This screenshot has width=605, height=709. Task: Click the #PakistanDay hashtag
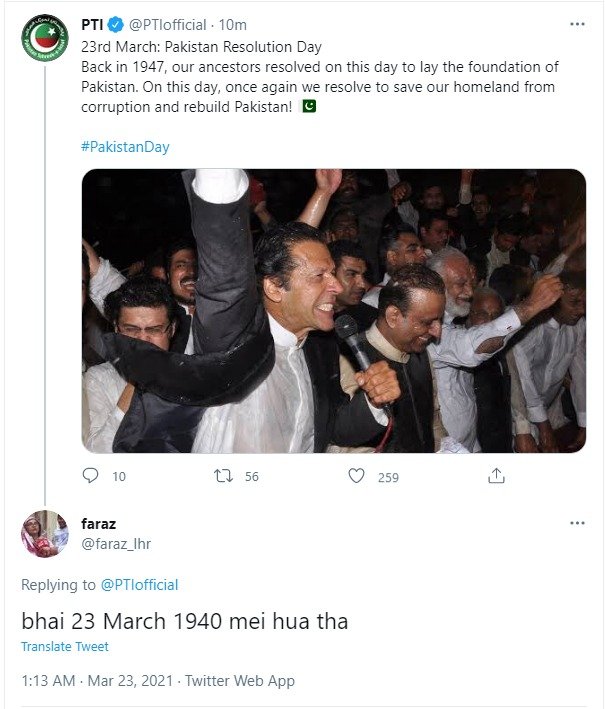125,147
